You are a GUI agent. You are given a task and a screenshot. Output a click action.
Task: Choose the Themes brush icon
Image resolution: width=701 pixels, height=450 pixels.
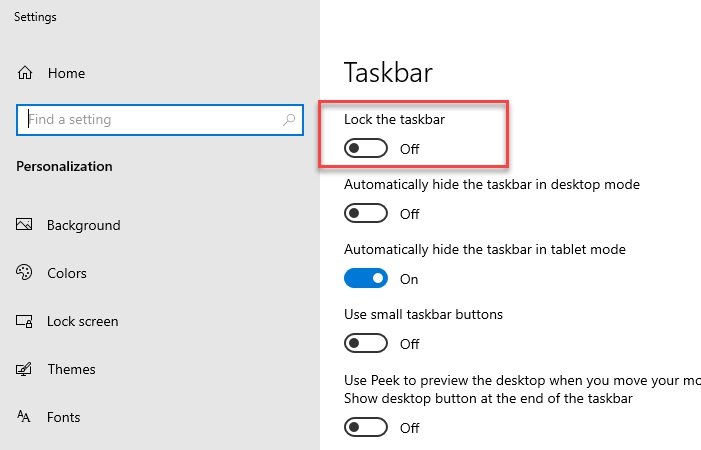(25, 369)
